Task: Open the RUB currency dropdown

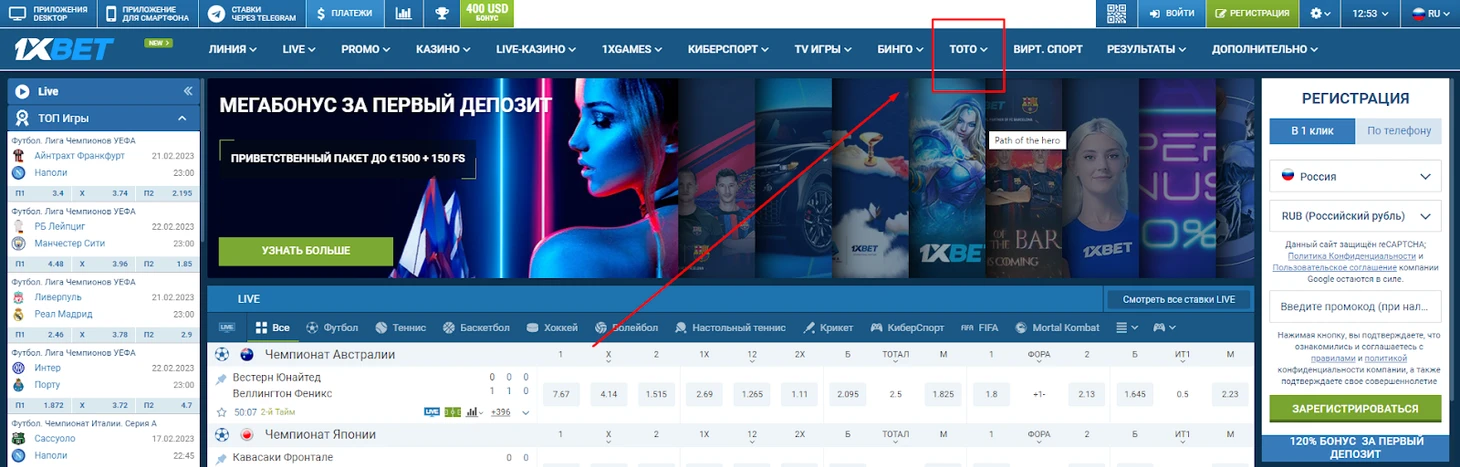Action: 1355,216
